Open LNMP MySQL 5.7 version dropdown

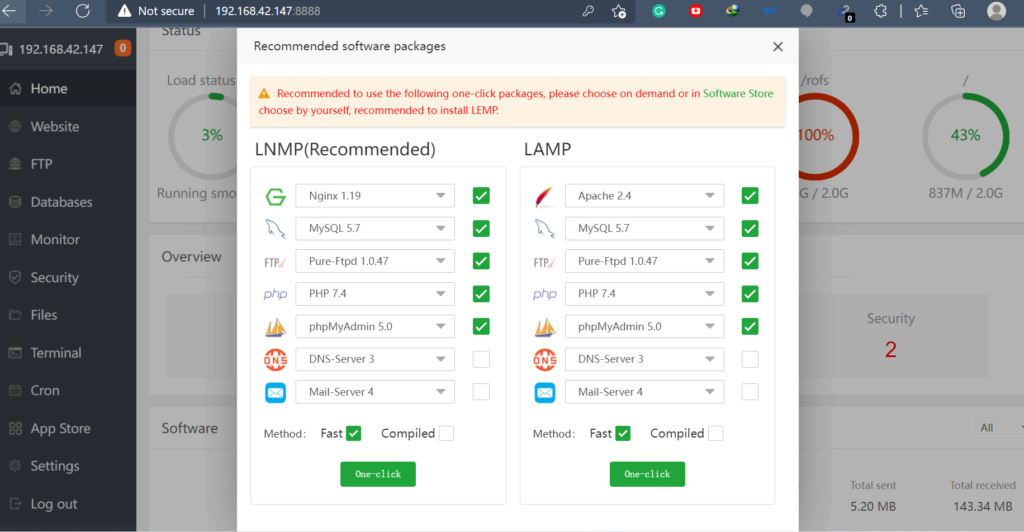pos(375,228)
